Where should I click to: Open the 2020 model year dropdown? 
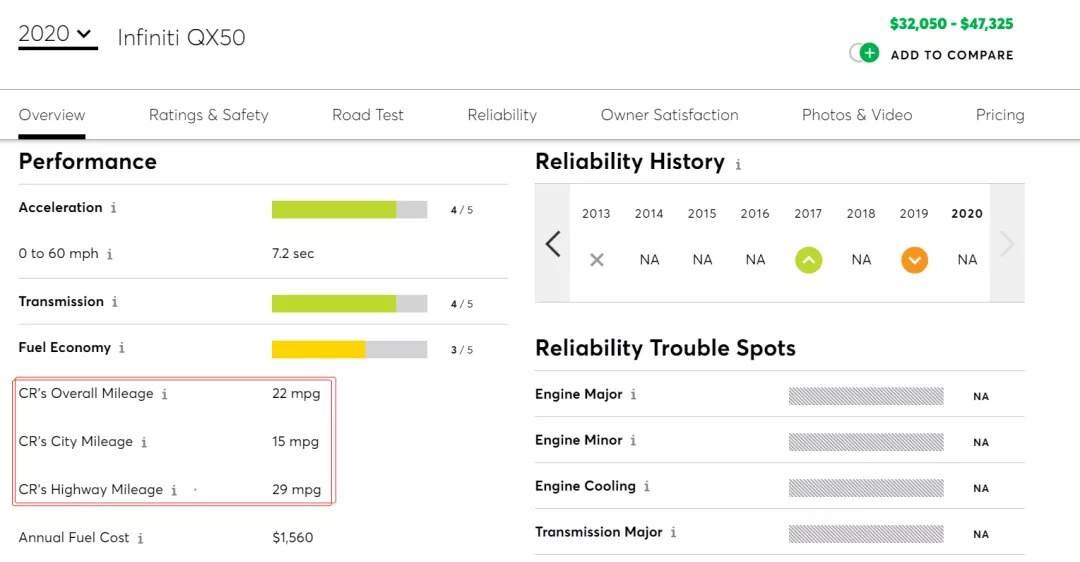tap(57, 35)
